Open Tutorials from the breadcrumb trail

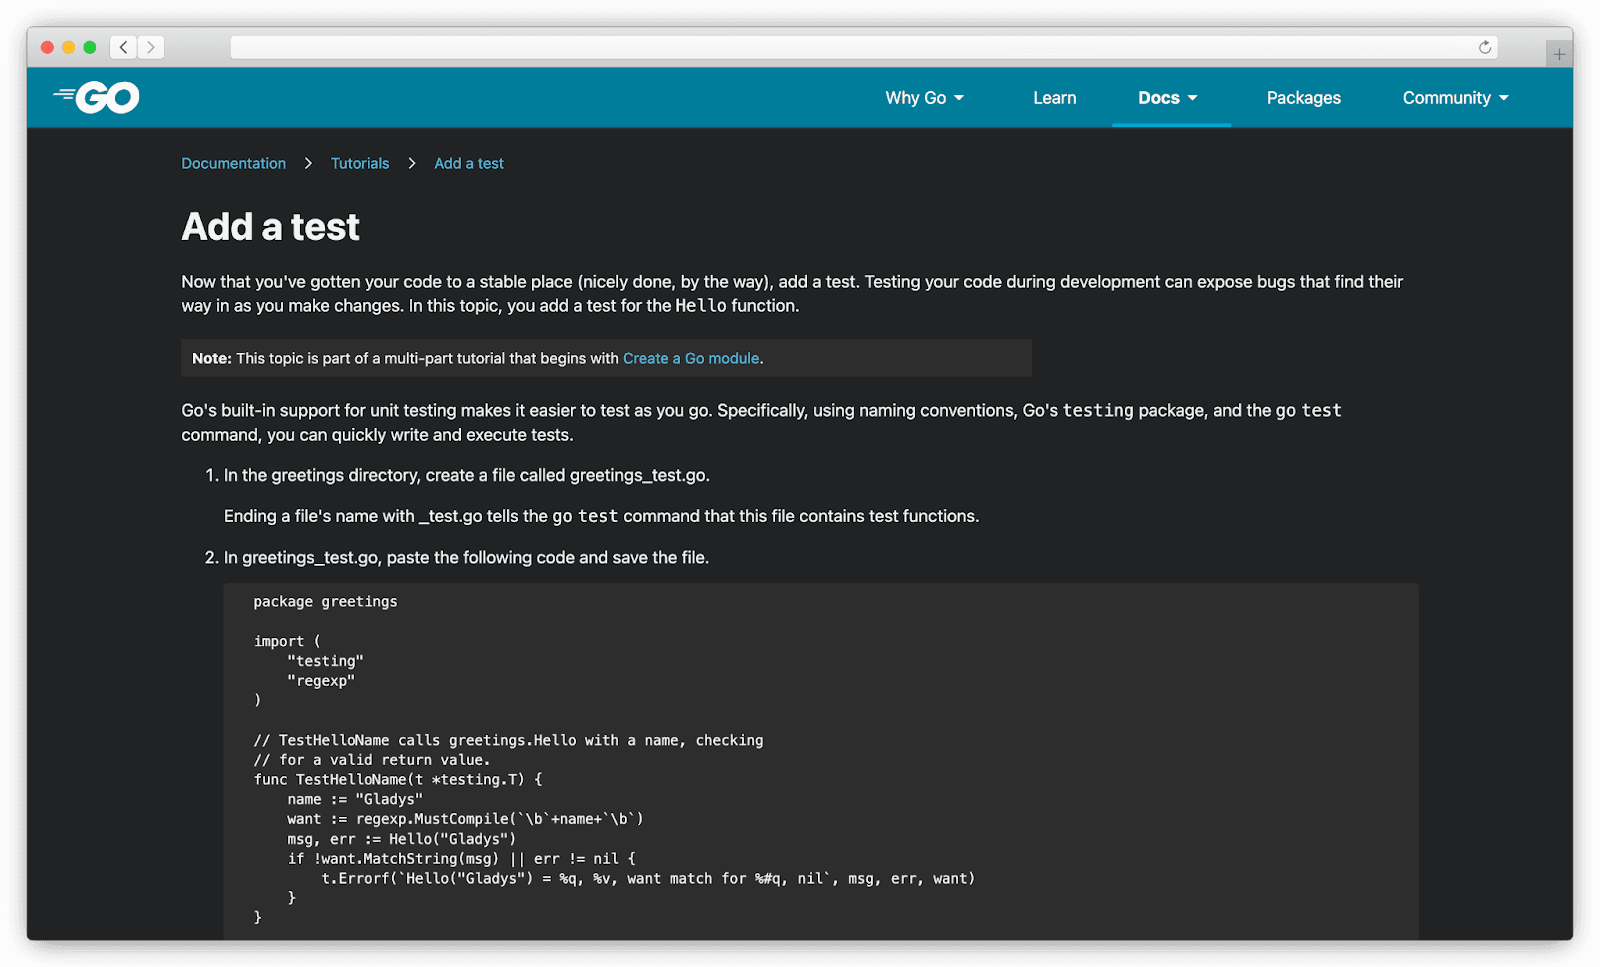360,163
